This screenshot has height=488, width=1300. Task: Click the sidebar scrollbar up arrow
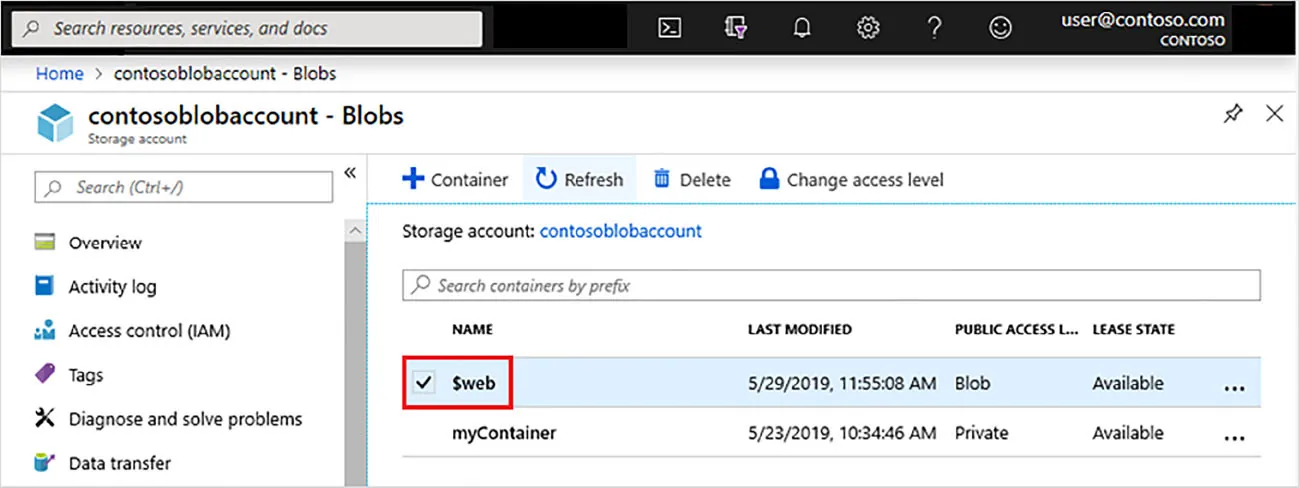355,231
